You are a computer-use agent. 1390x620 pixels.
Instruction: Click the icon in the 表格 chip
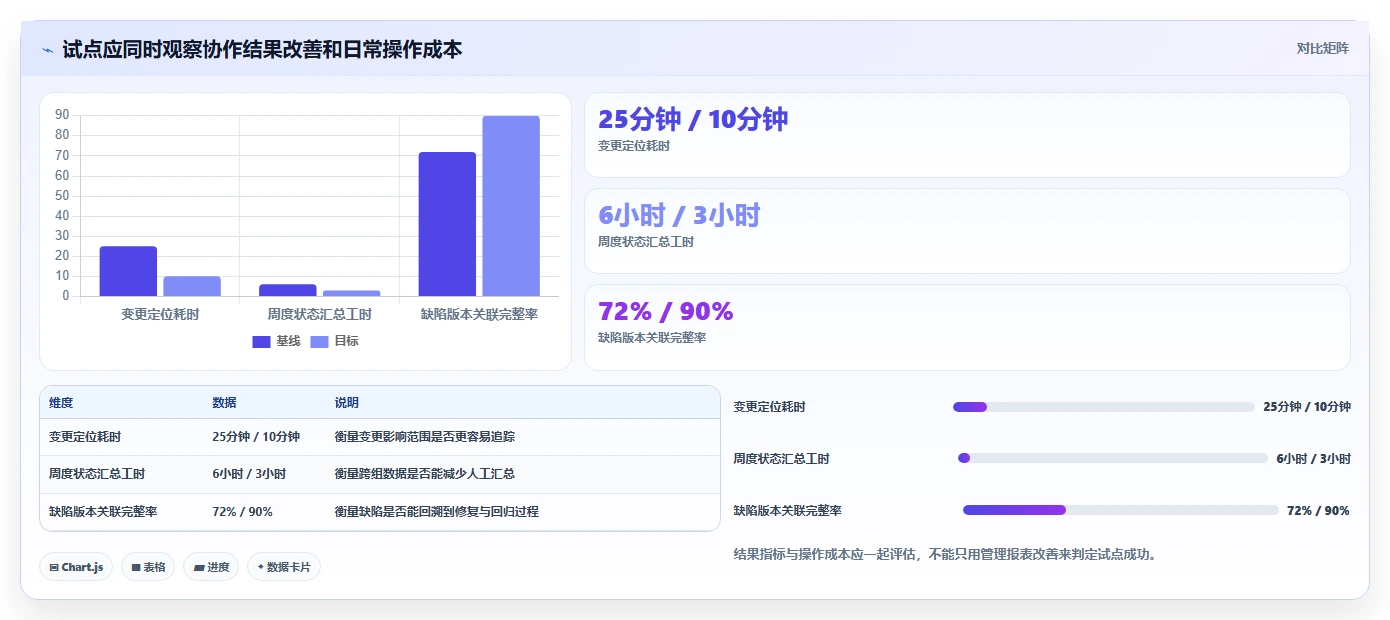pyautogui.click(x=135, y=567)
